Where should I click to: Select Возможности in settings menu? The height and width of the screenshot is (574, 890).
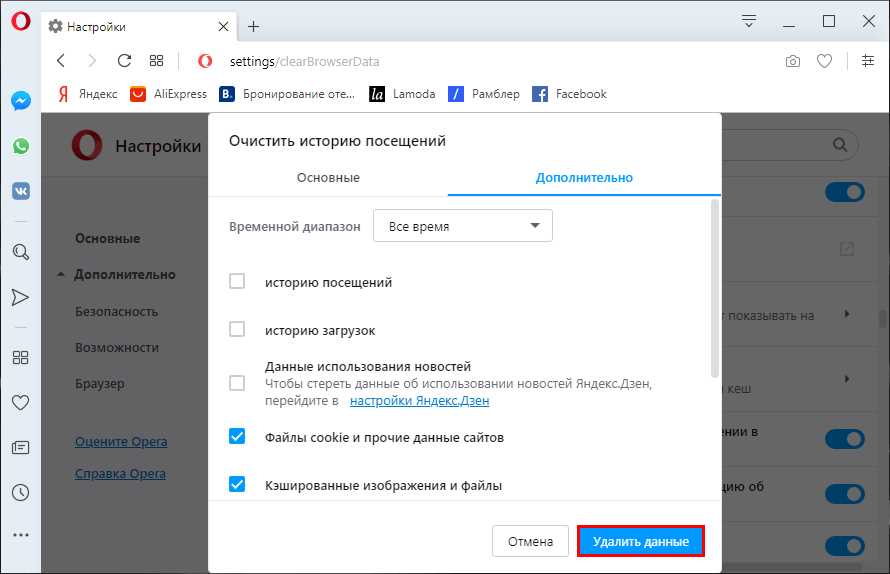[117, 347]
